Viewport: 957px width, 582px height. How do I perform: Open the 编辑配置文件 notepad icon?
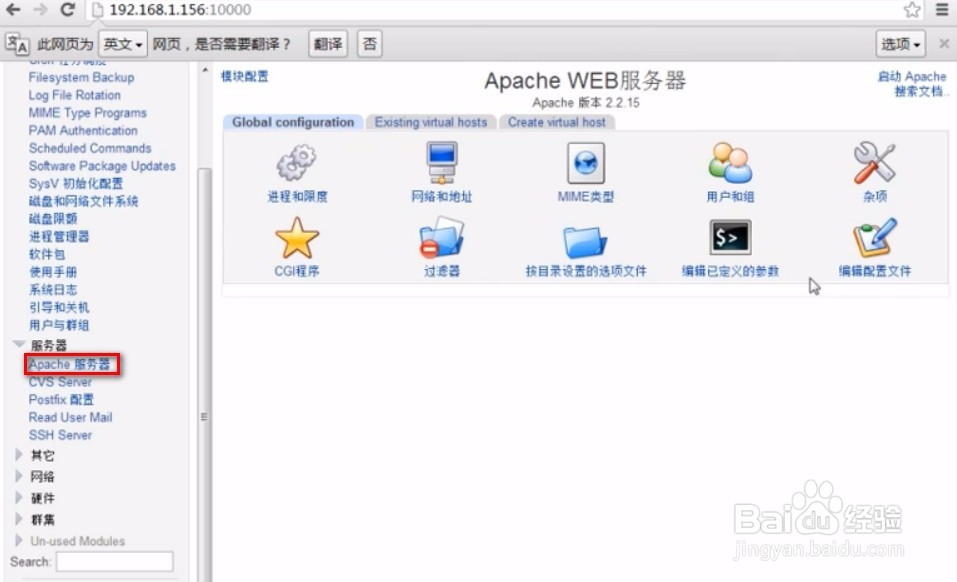click(874, 238)
